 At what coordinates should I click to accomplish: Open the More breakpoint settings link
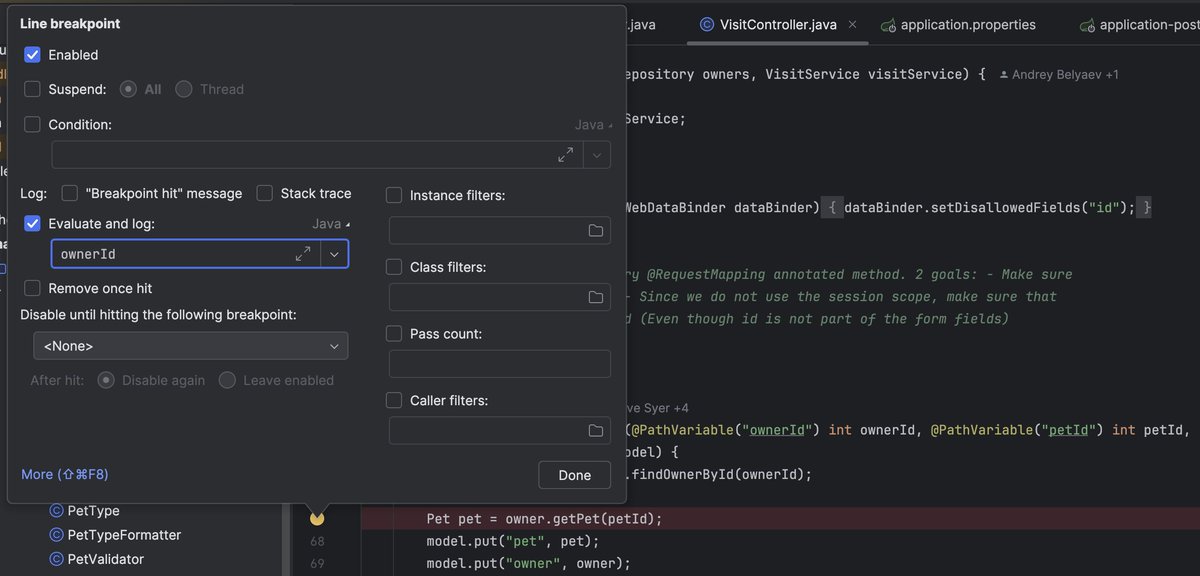pyautogui.click(x=65, y=474)
